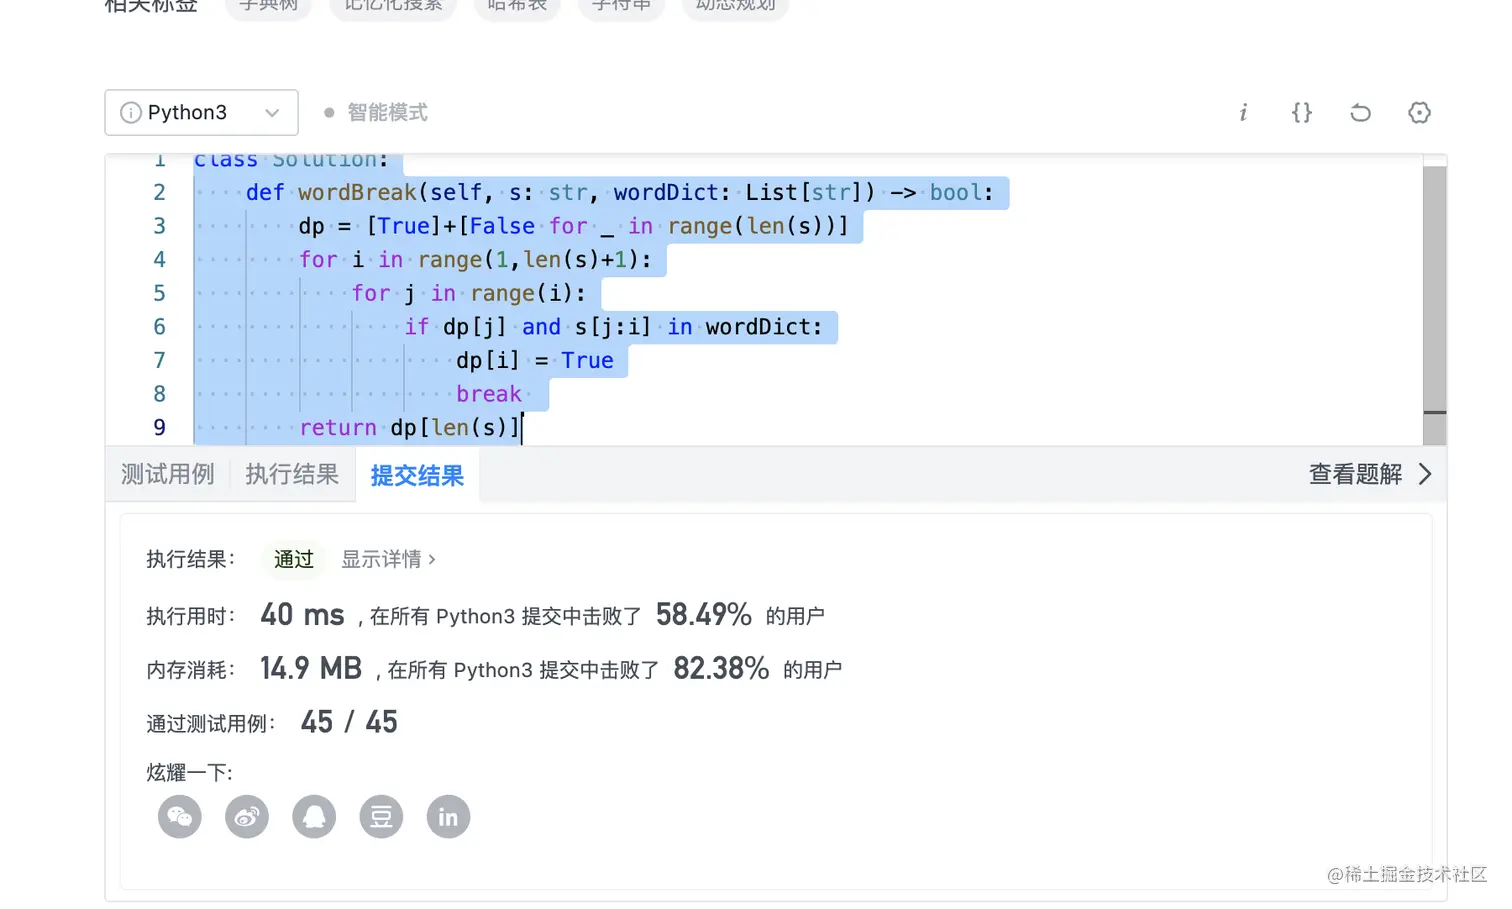Switch to the 测试用例 tab

(x=168, y=474)
